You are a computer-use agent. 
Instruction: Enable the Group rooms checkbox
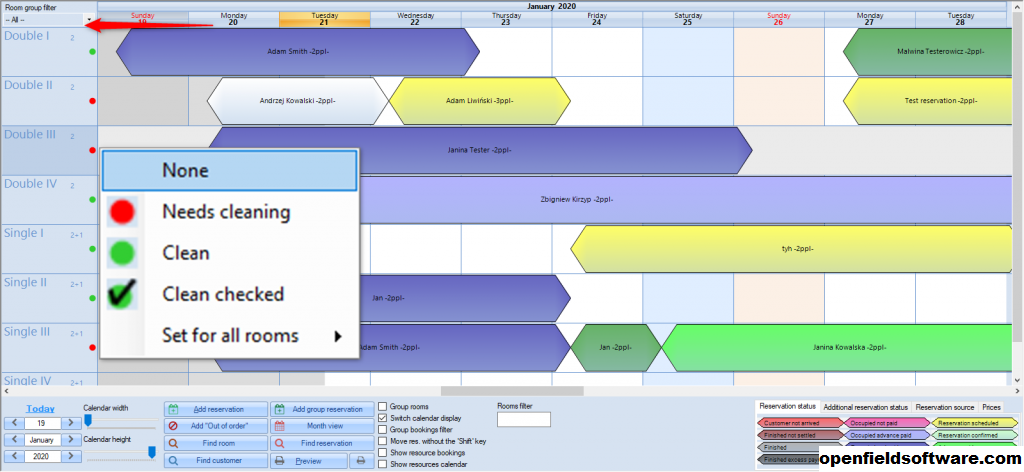[383, 407]
